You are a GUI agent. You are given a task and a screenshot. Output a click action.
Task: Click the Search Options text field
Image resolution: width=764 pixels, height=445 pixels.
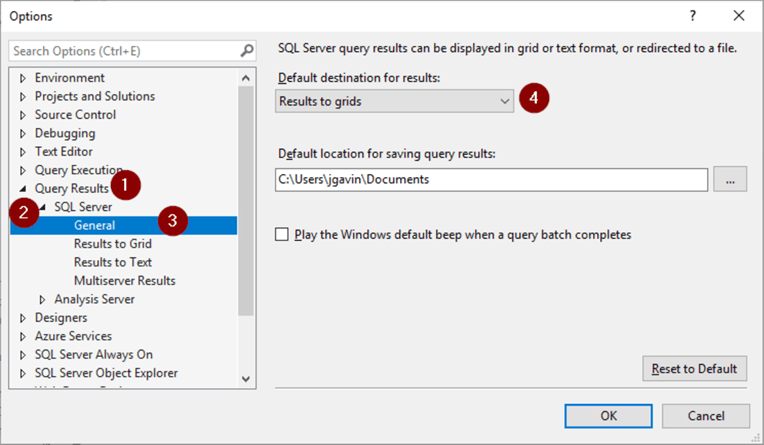click(120, 50)
